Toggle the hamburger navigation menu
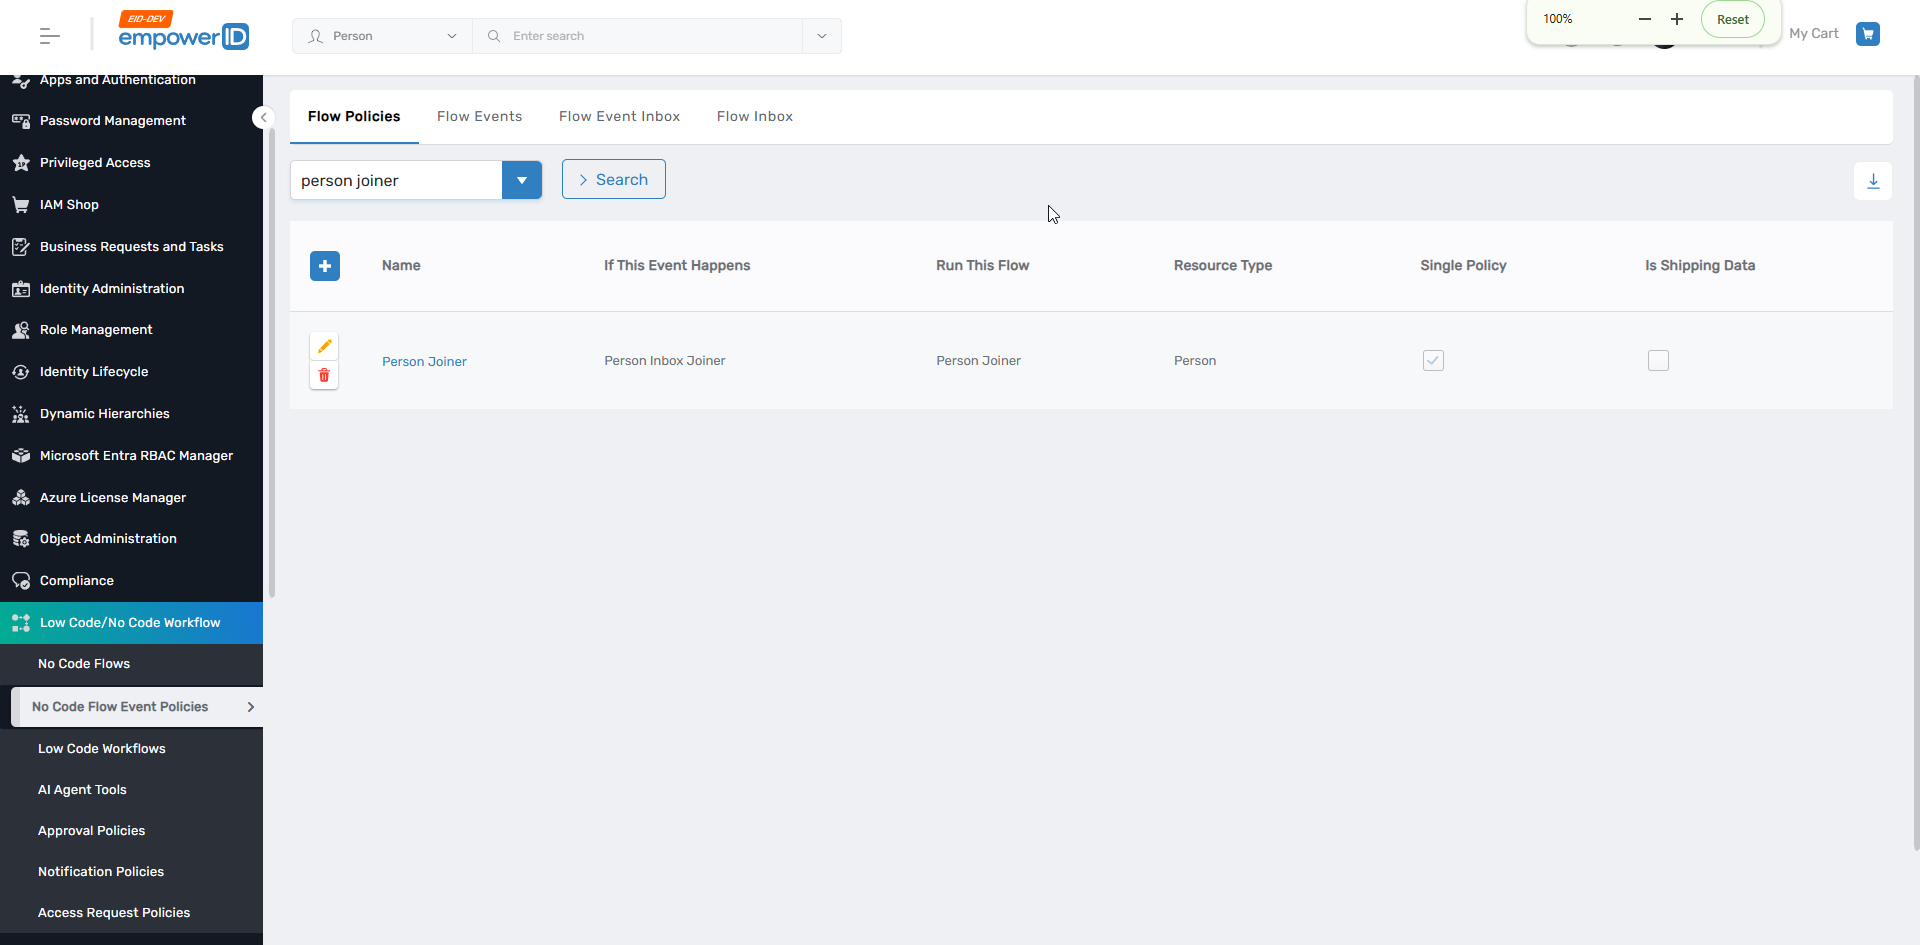This screenshot has width=1920, height=945. [x=49, y=36]
